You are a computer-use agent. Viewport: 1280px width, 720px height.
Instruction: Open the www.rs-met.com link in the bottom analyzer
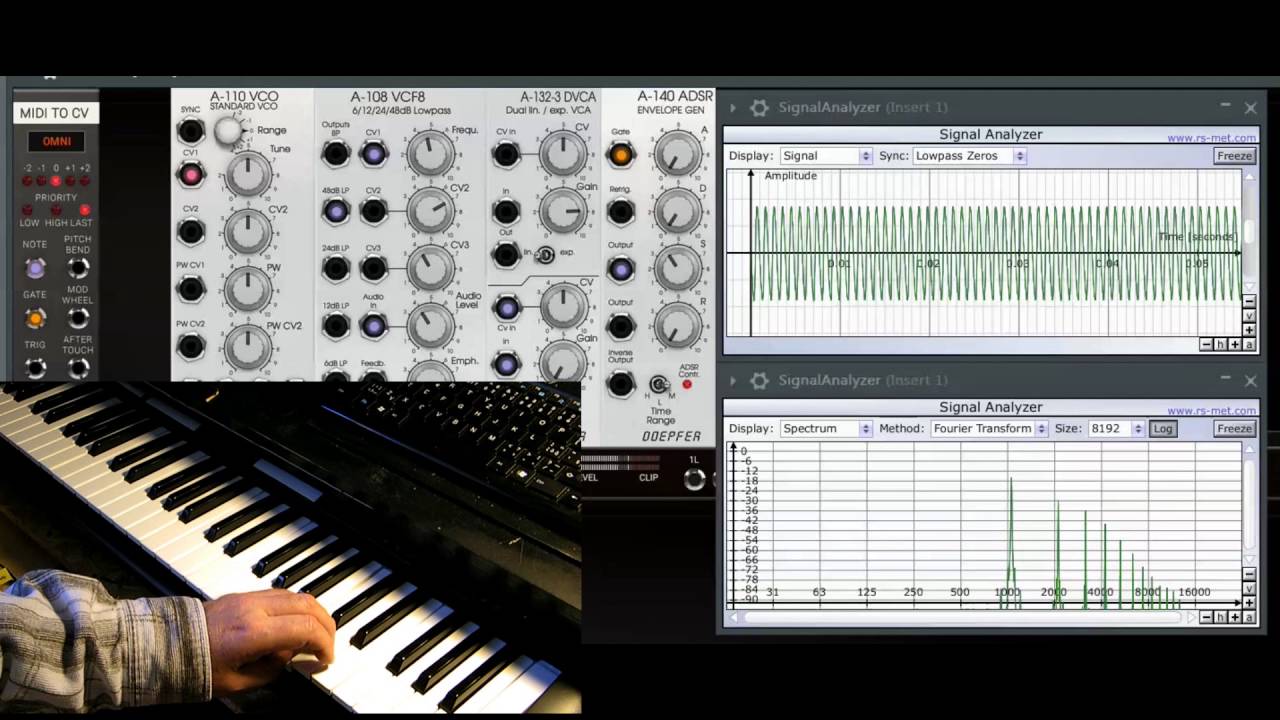1211,410
